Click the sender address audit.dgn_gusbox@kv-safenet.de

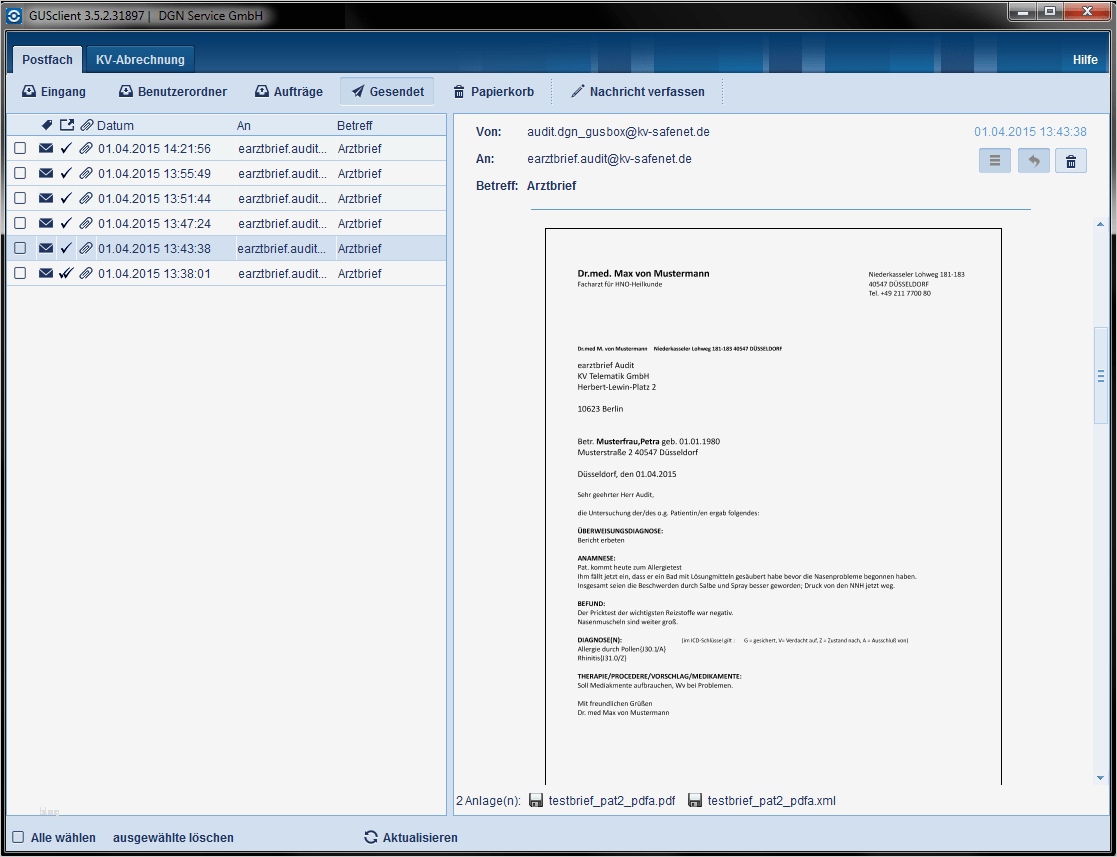[618, 132]
